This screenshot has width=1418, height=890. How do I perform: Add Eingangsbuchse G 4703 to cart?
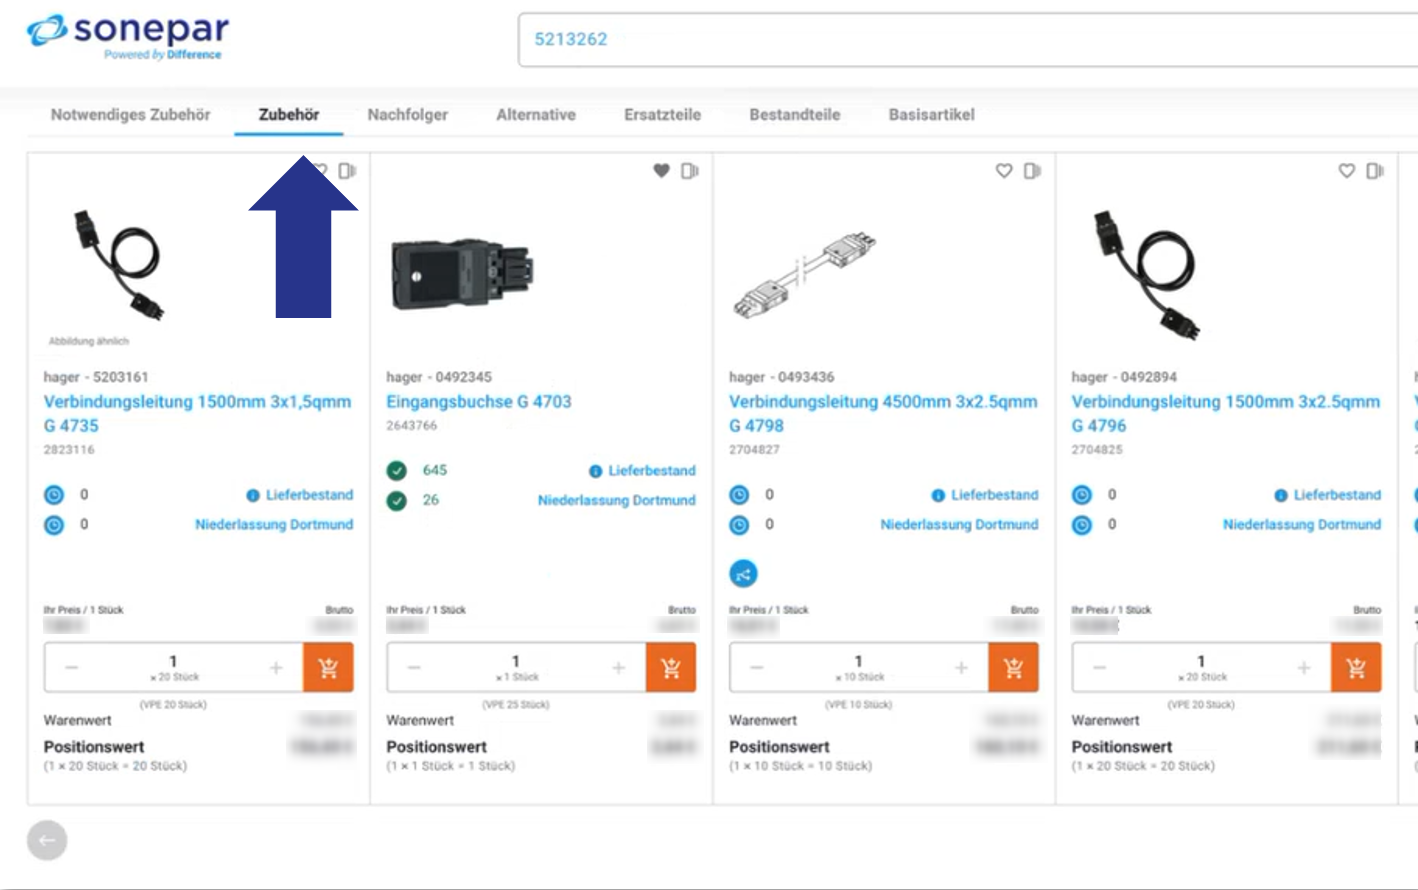pos(671,668)
